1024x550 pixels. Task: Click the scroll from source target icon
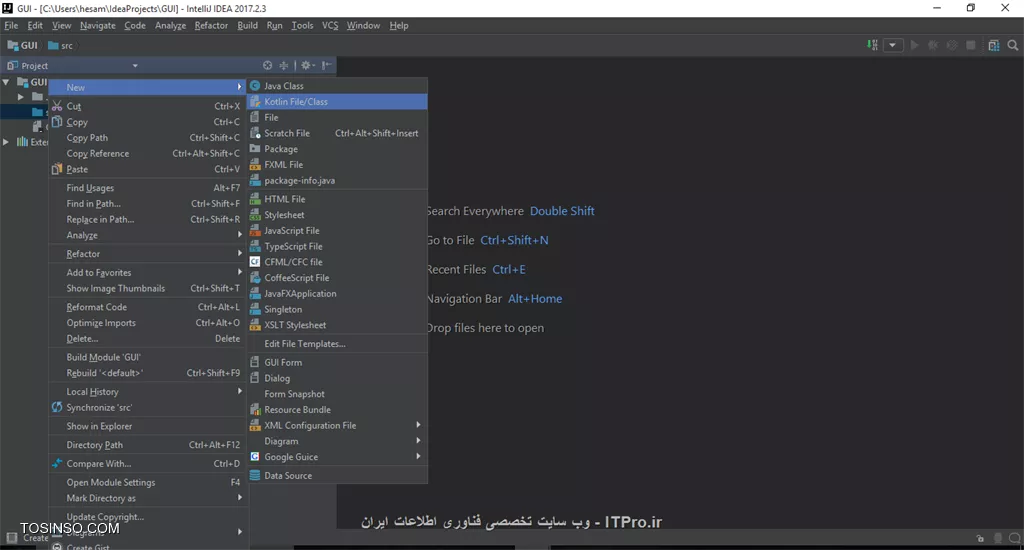(267, 65)
